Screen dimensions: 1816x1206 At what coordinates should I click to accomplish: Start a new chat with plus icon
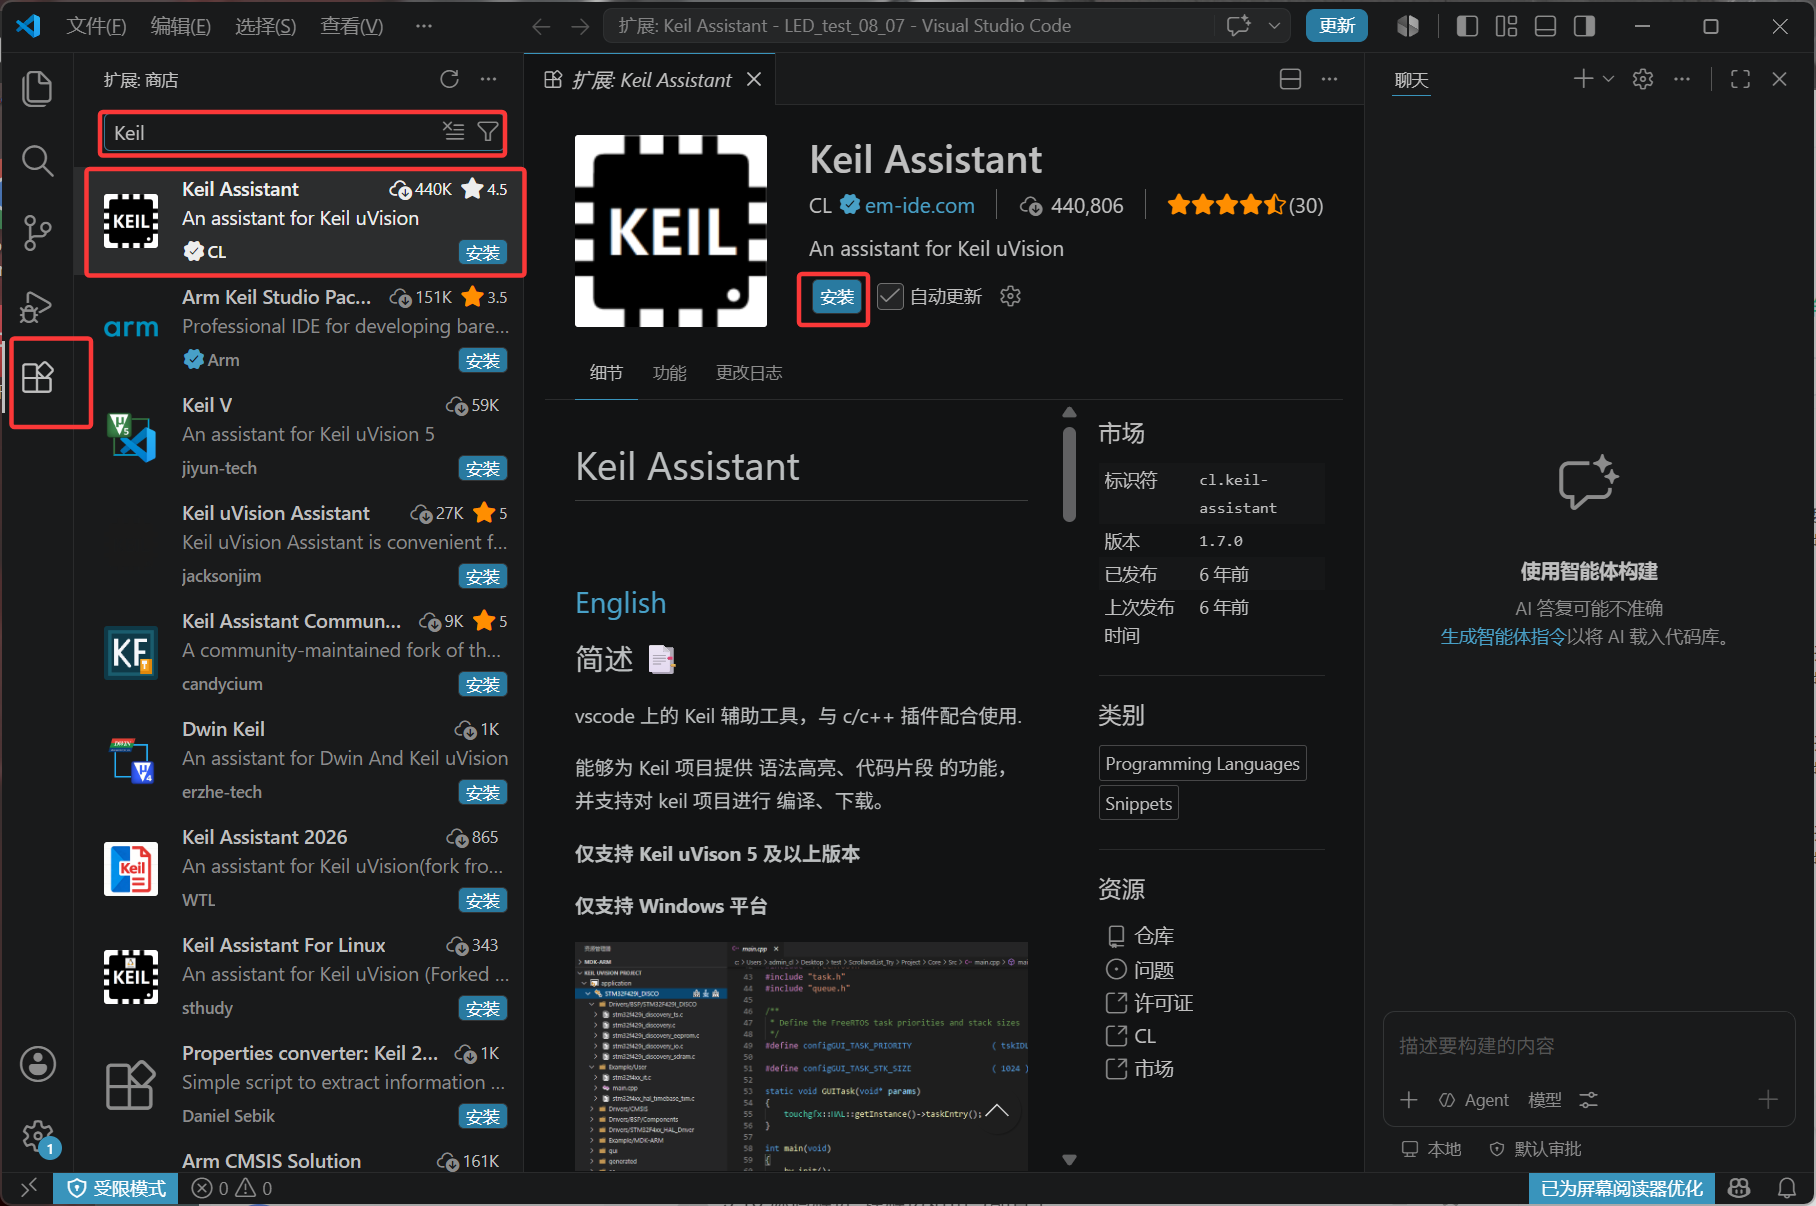1583,79
